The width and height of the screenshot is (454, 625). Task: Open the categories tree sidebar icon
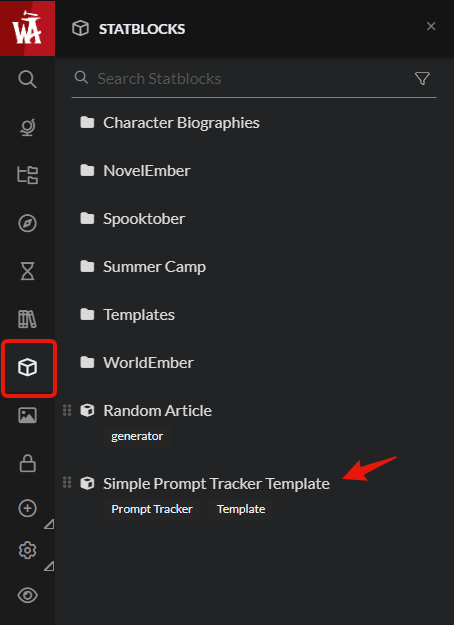[x=27, y=175]
